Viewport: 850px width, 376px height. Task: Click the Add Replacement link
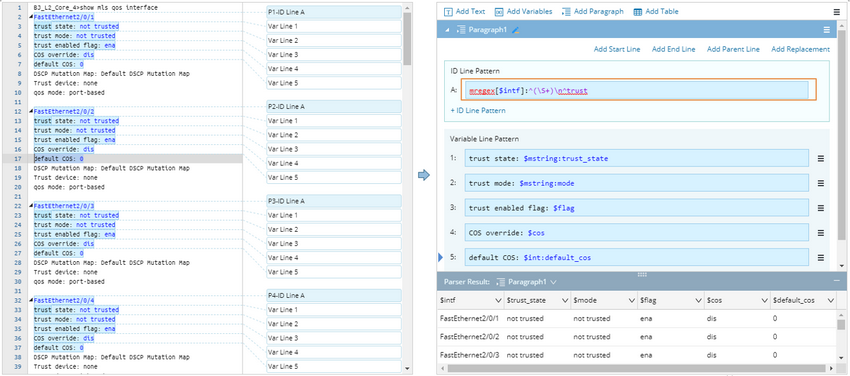(x=800, y=49)
